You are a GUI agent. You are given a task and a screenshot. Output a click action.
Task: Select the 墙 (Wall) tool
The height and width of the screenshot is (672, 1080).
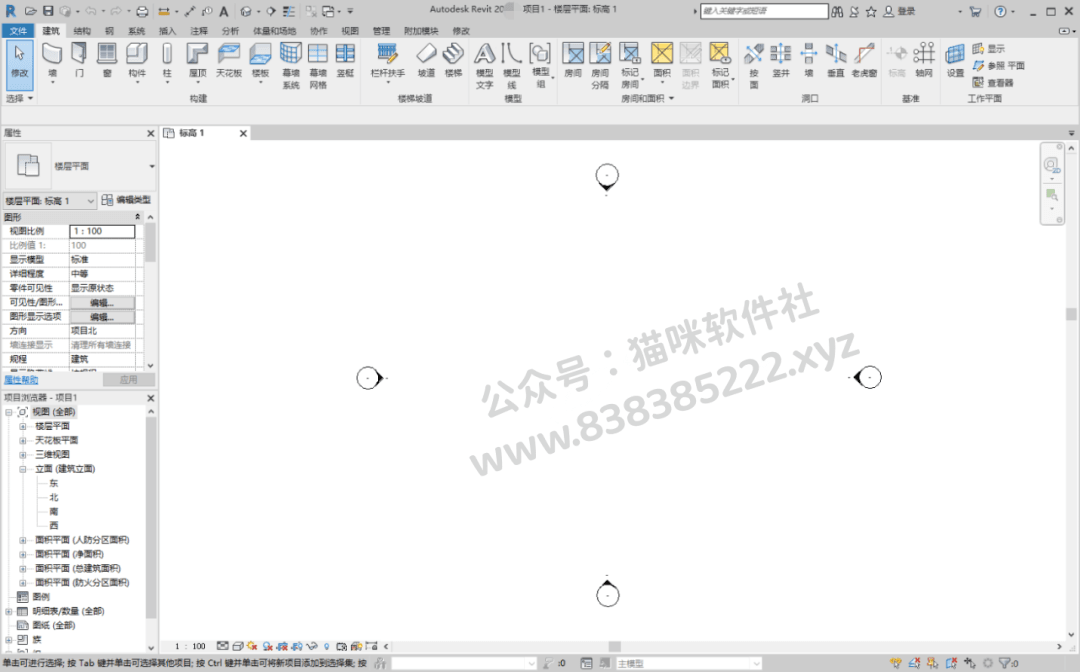[52, 61]
